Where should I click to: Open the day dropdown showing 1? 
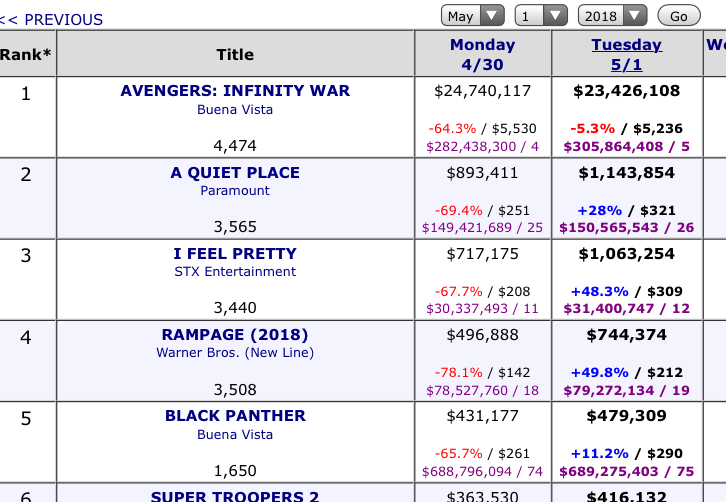pyautogui.click(x=541, y=16)
